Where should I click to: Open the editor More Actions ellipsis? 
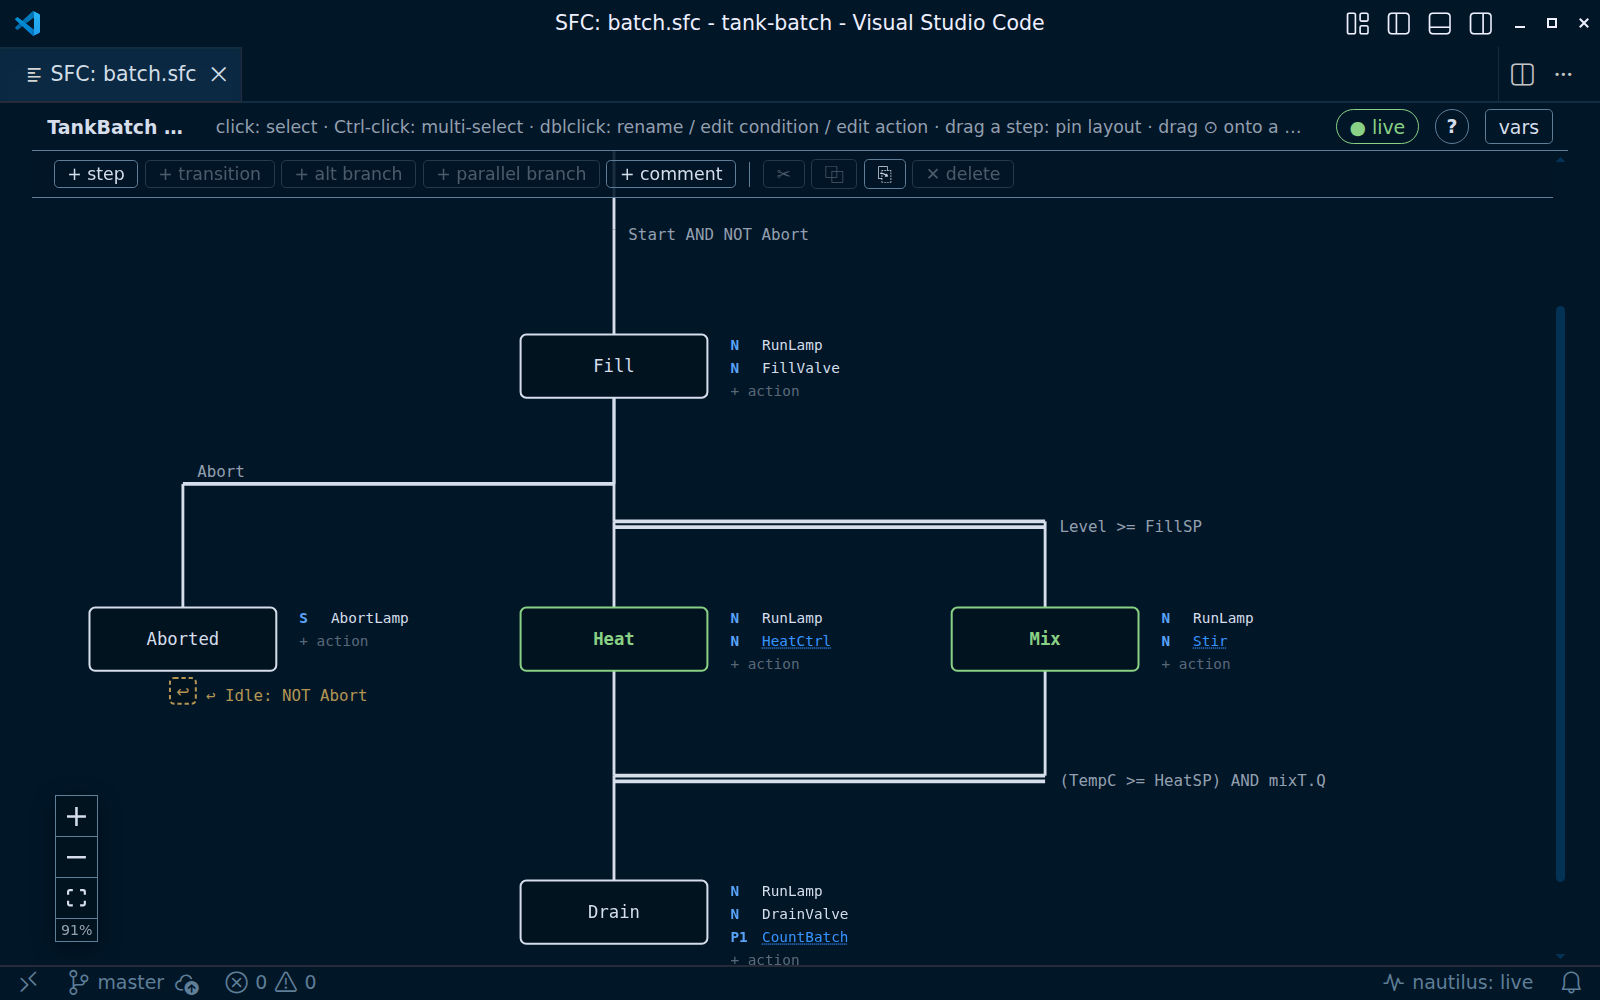click(1563, 74)
